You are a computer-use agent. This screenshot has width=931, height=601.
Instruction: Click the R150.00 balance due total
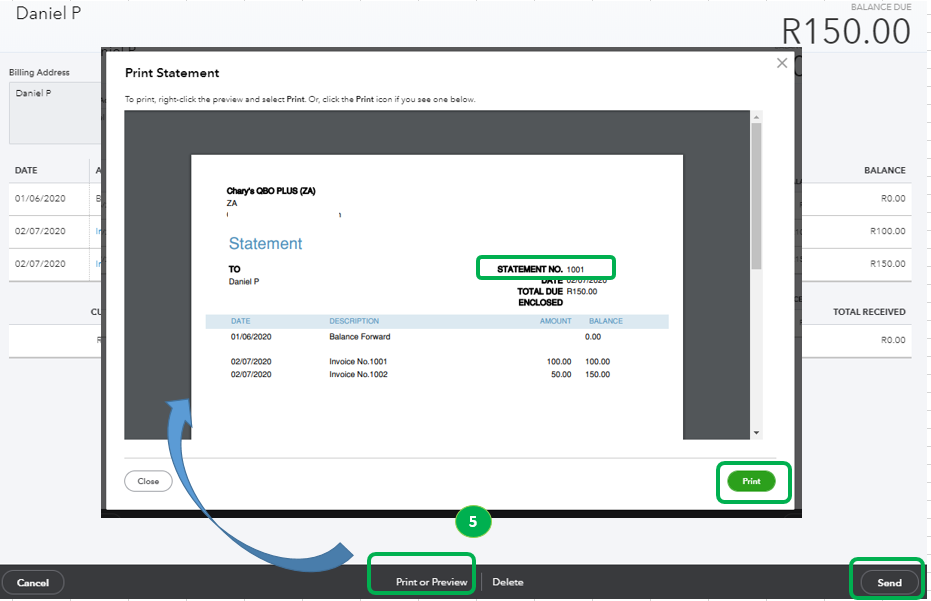click(846, 31)
